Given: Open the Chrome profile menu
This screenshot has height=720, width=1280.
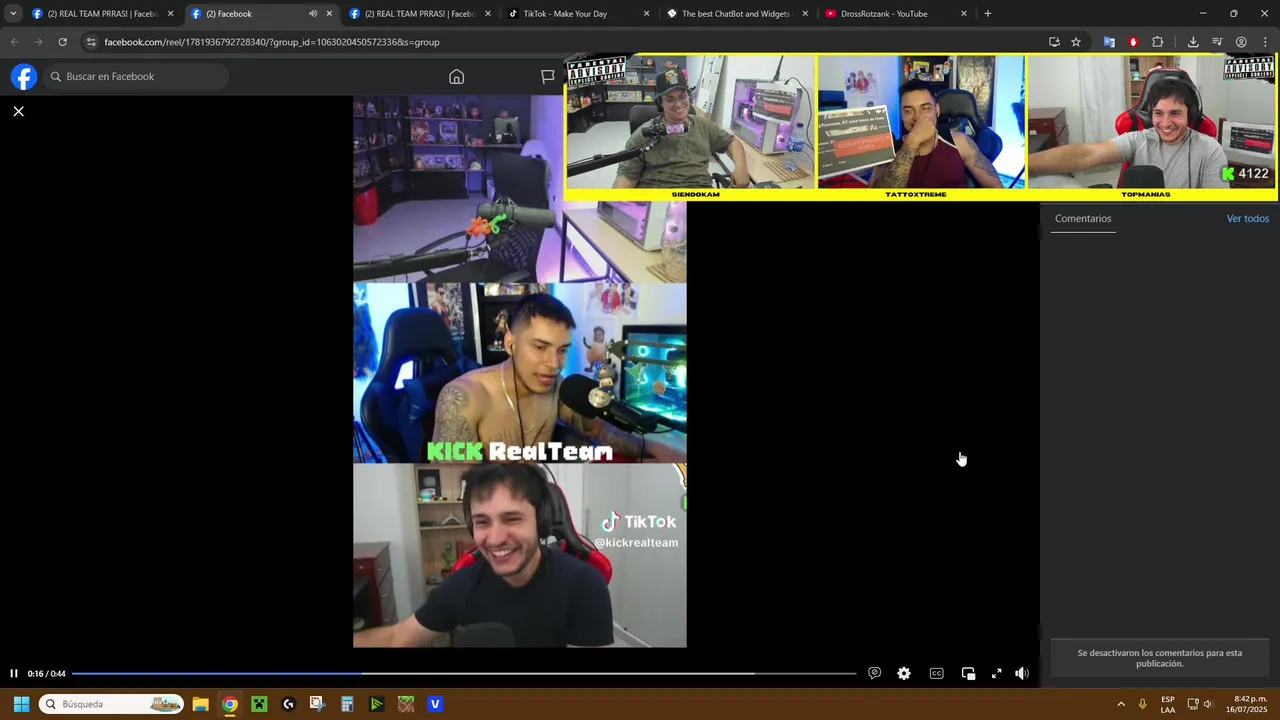Looking at the screenshot, I should point(1241,42).
